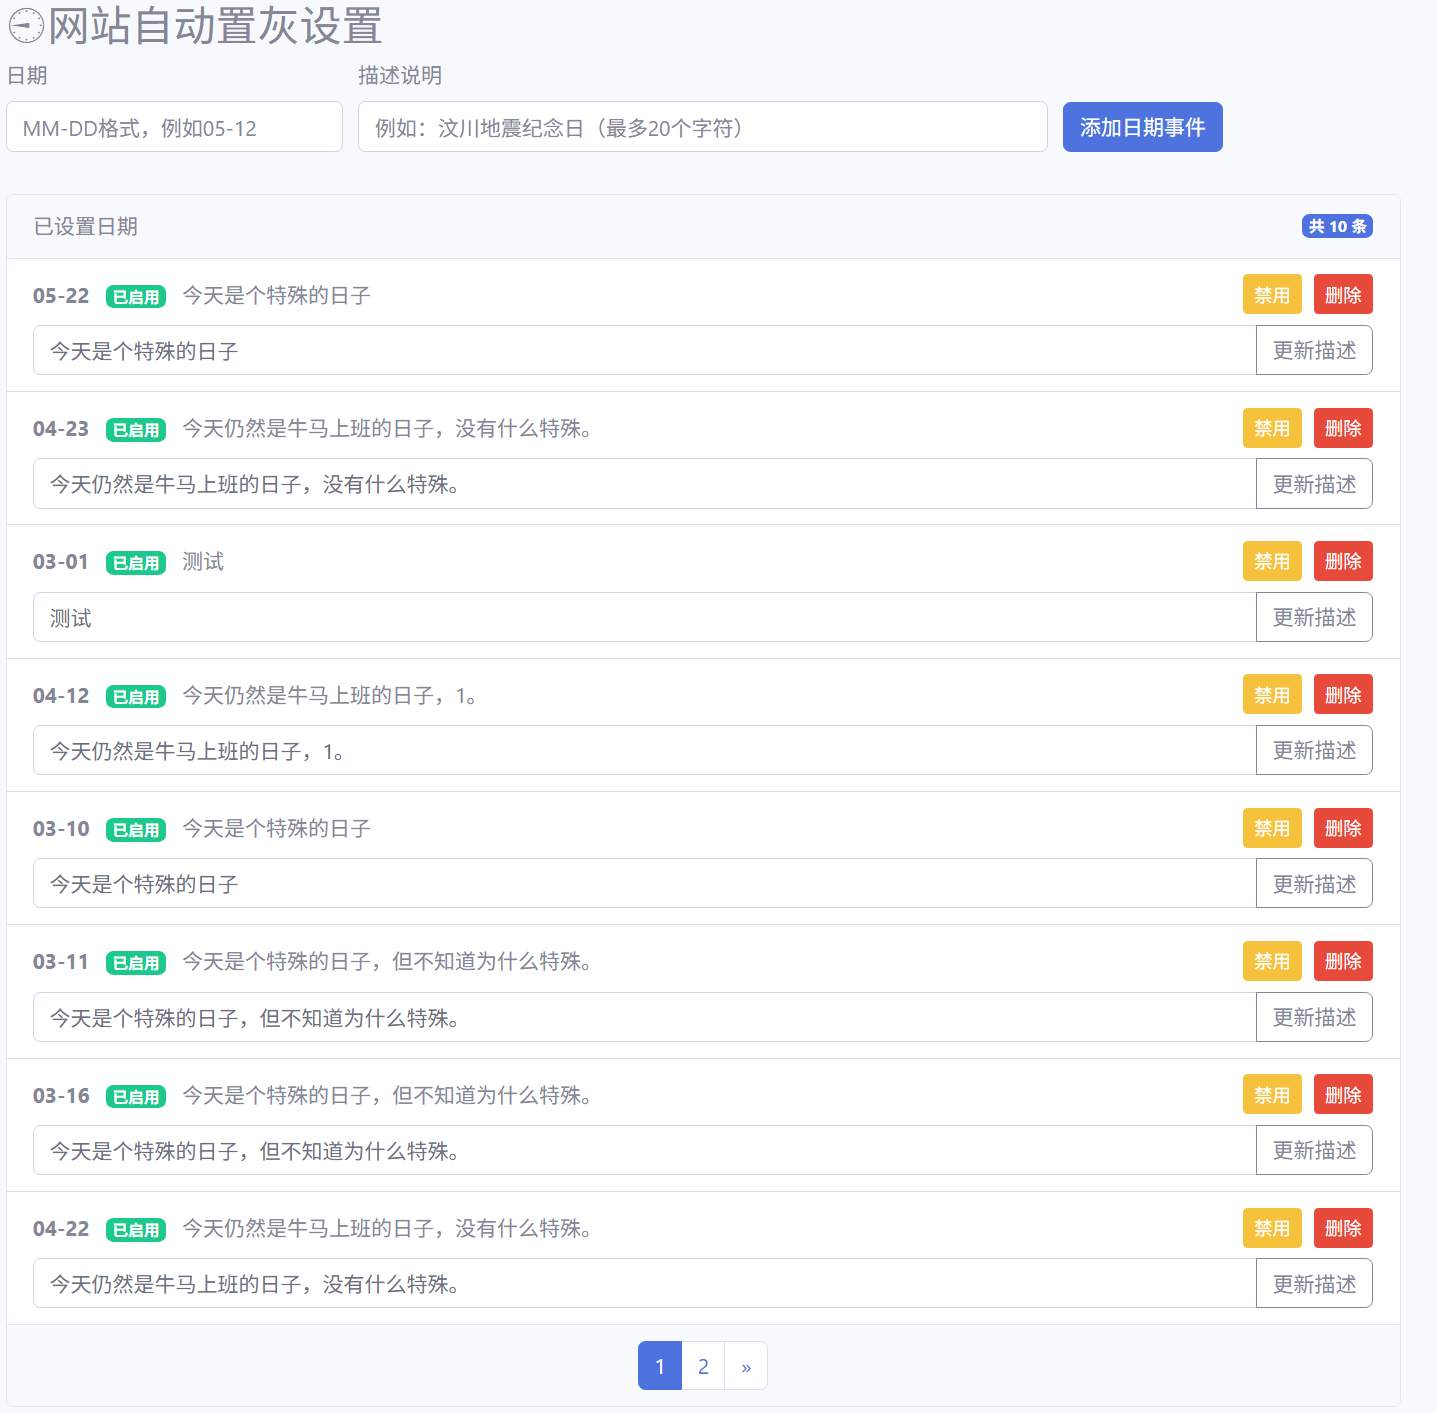
Task: Click the 添加日期事件 button
Action: coord(1142,127)
